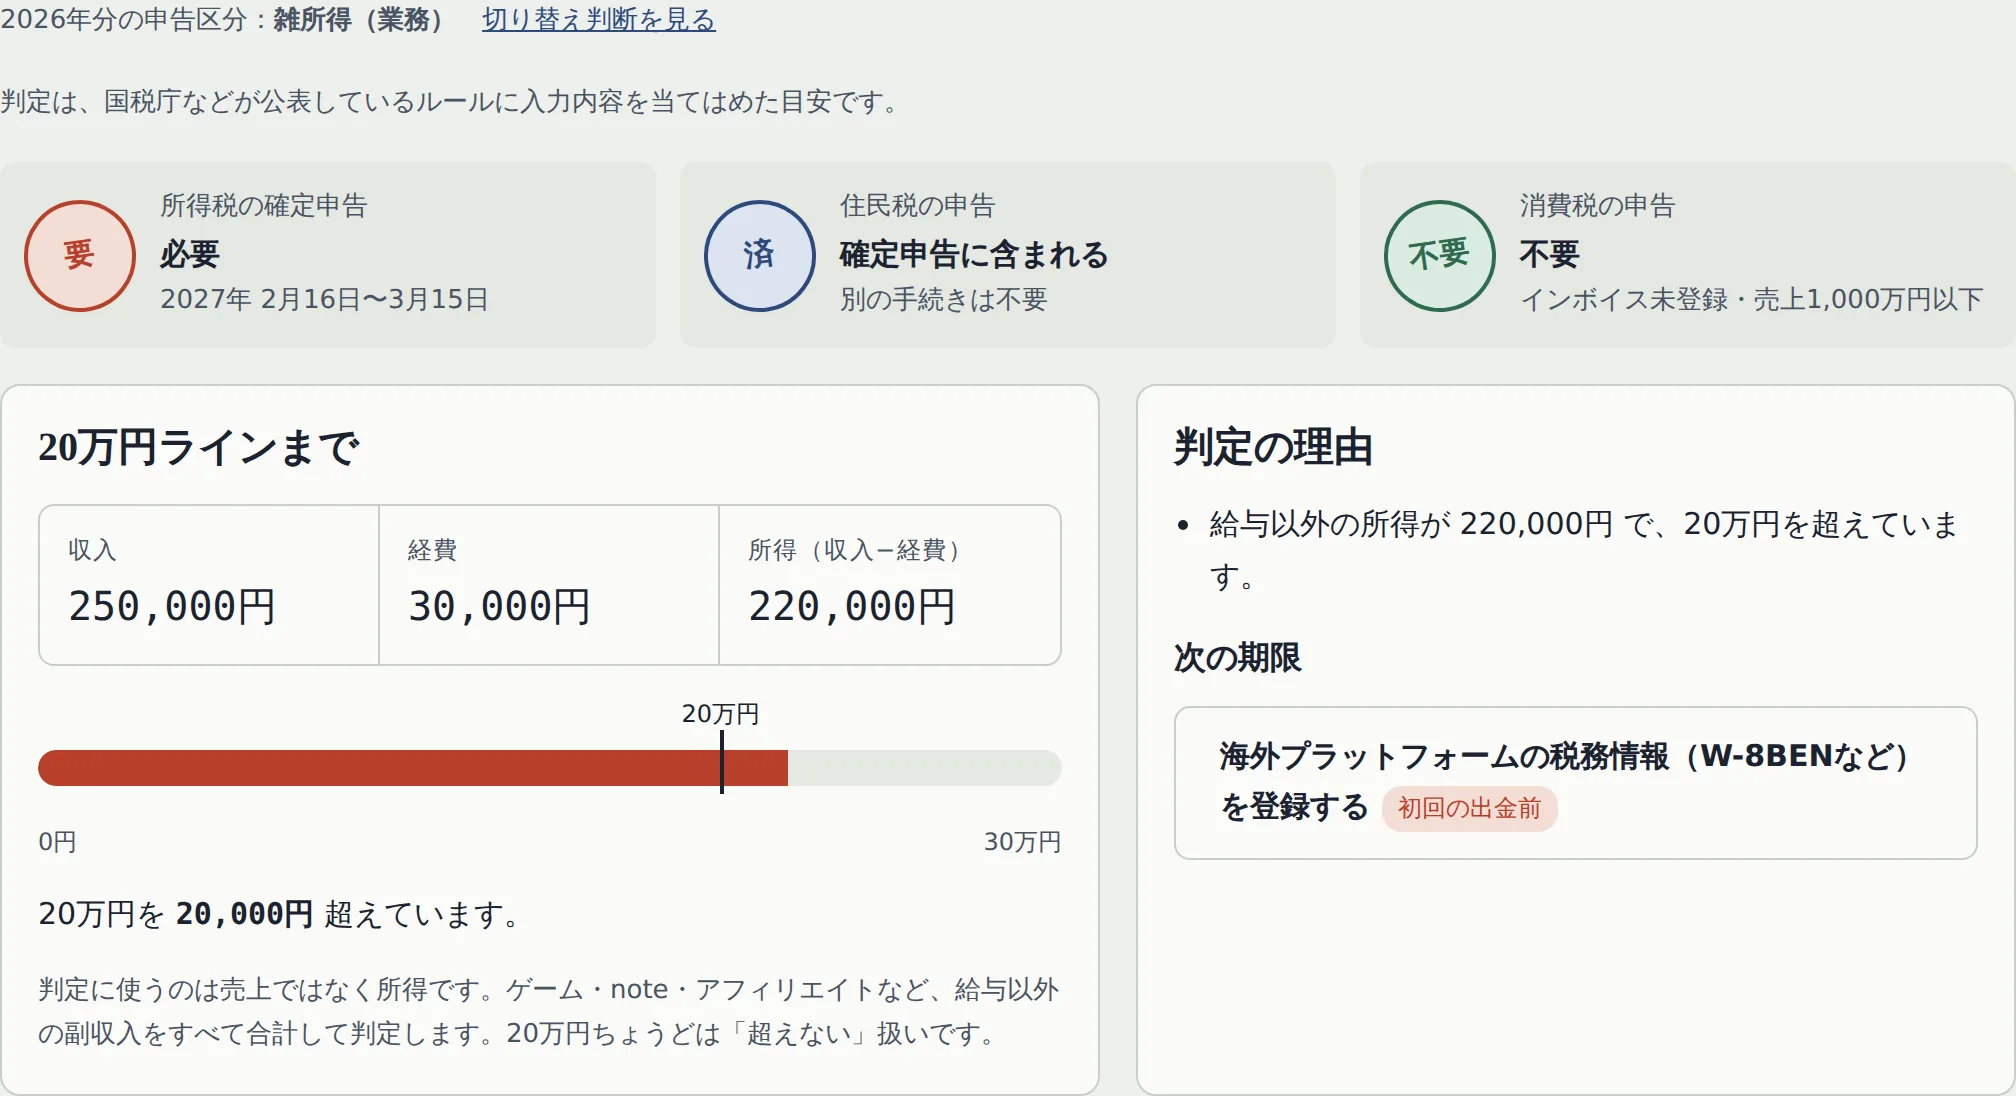The width and height of the screenshot is (2016, 1096).
Task: Click the 経費 value 30,000円
Action: [500, 606]
